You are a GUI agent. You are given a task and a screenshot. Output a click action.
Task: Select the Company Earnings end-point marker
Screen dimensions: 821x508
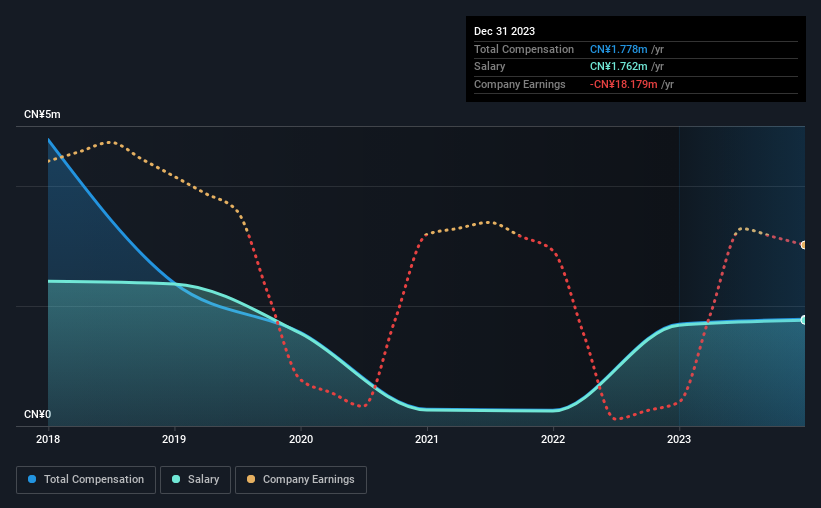803,245
